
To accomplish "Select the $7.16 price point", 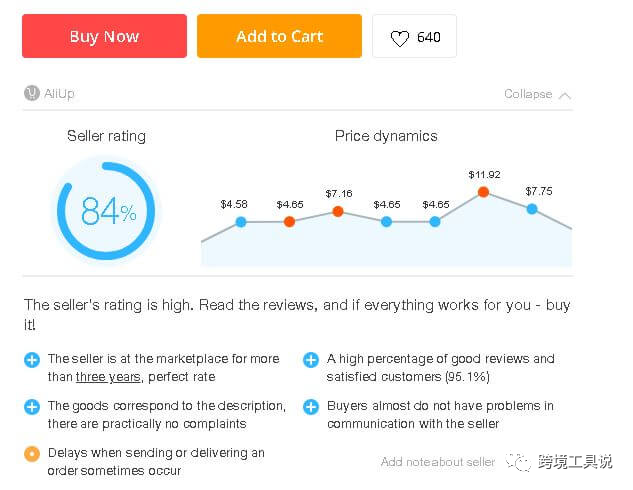I will [x=338, y=211].
